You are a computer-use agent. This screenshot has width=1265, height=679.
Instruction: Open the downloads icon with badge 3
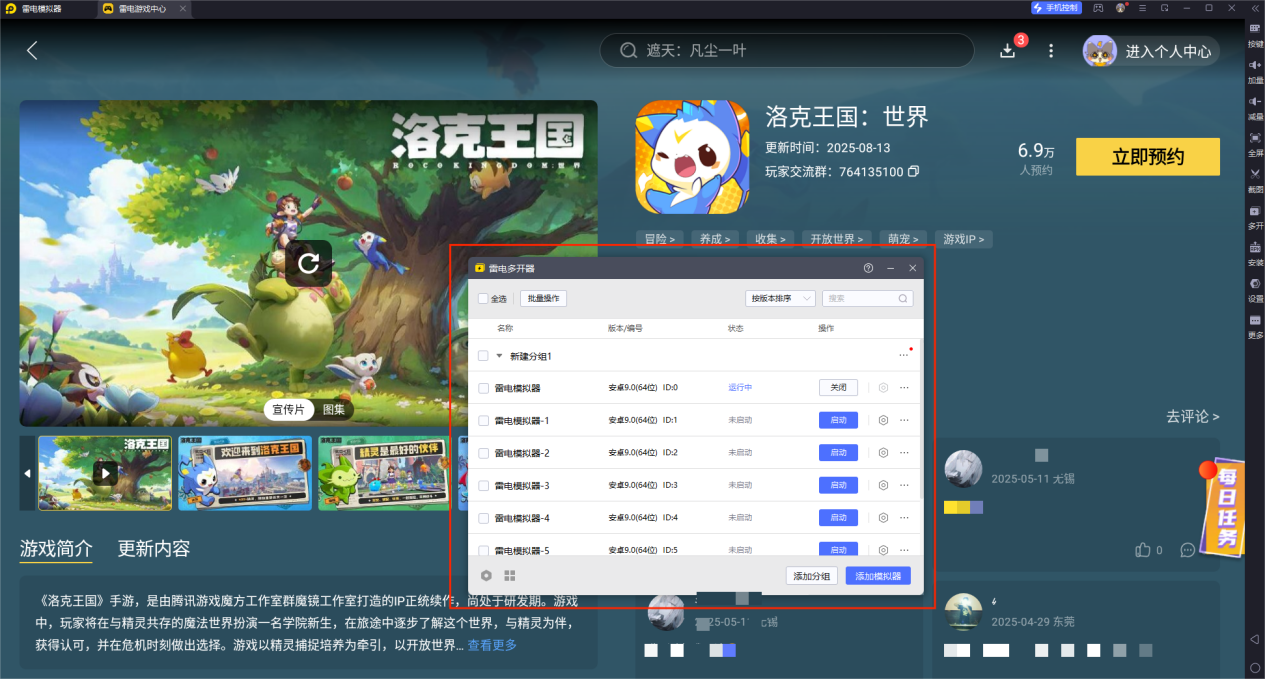[x=1008, y=50]
